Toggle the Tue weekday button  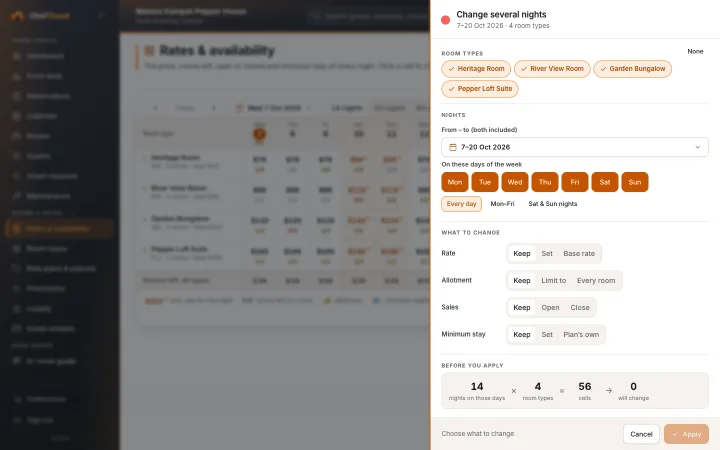[485, 182]
